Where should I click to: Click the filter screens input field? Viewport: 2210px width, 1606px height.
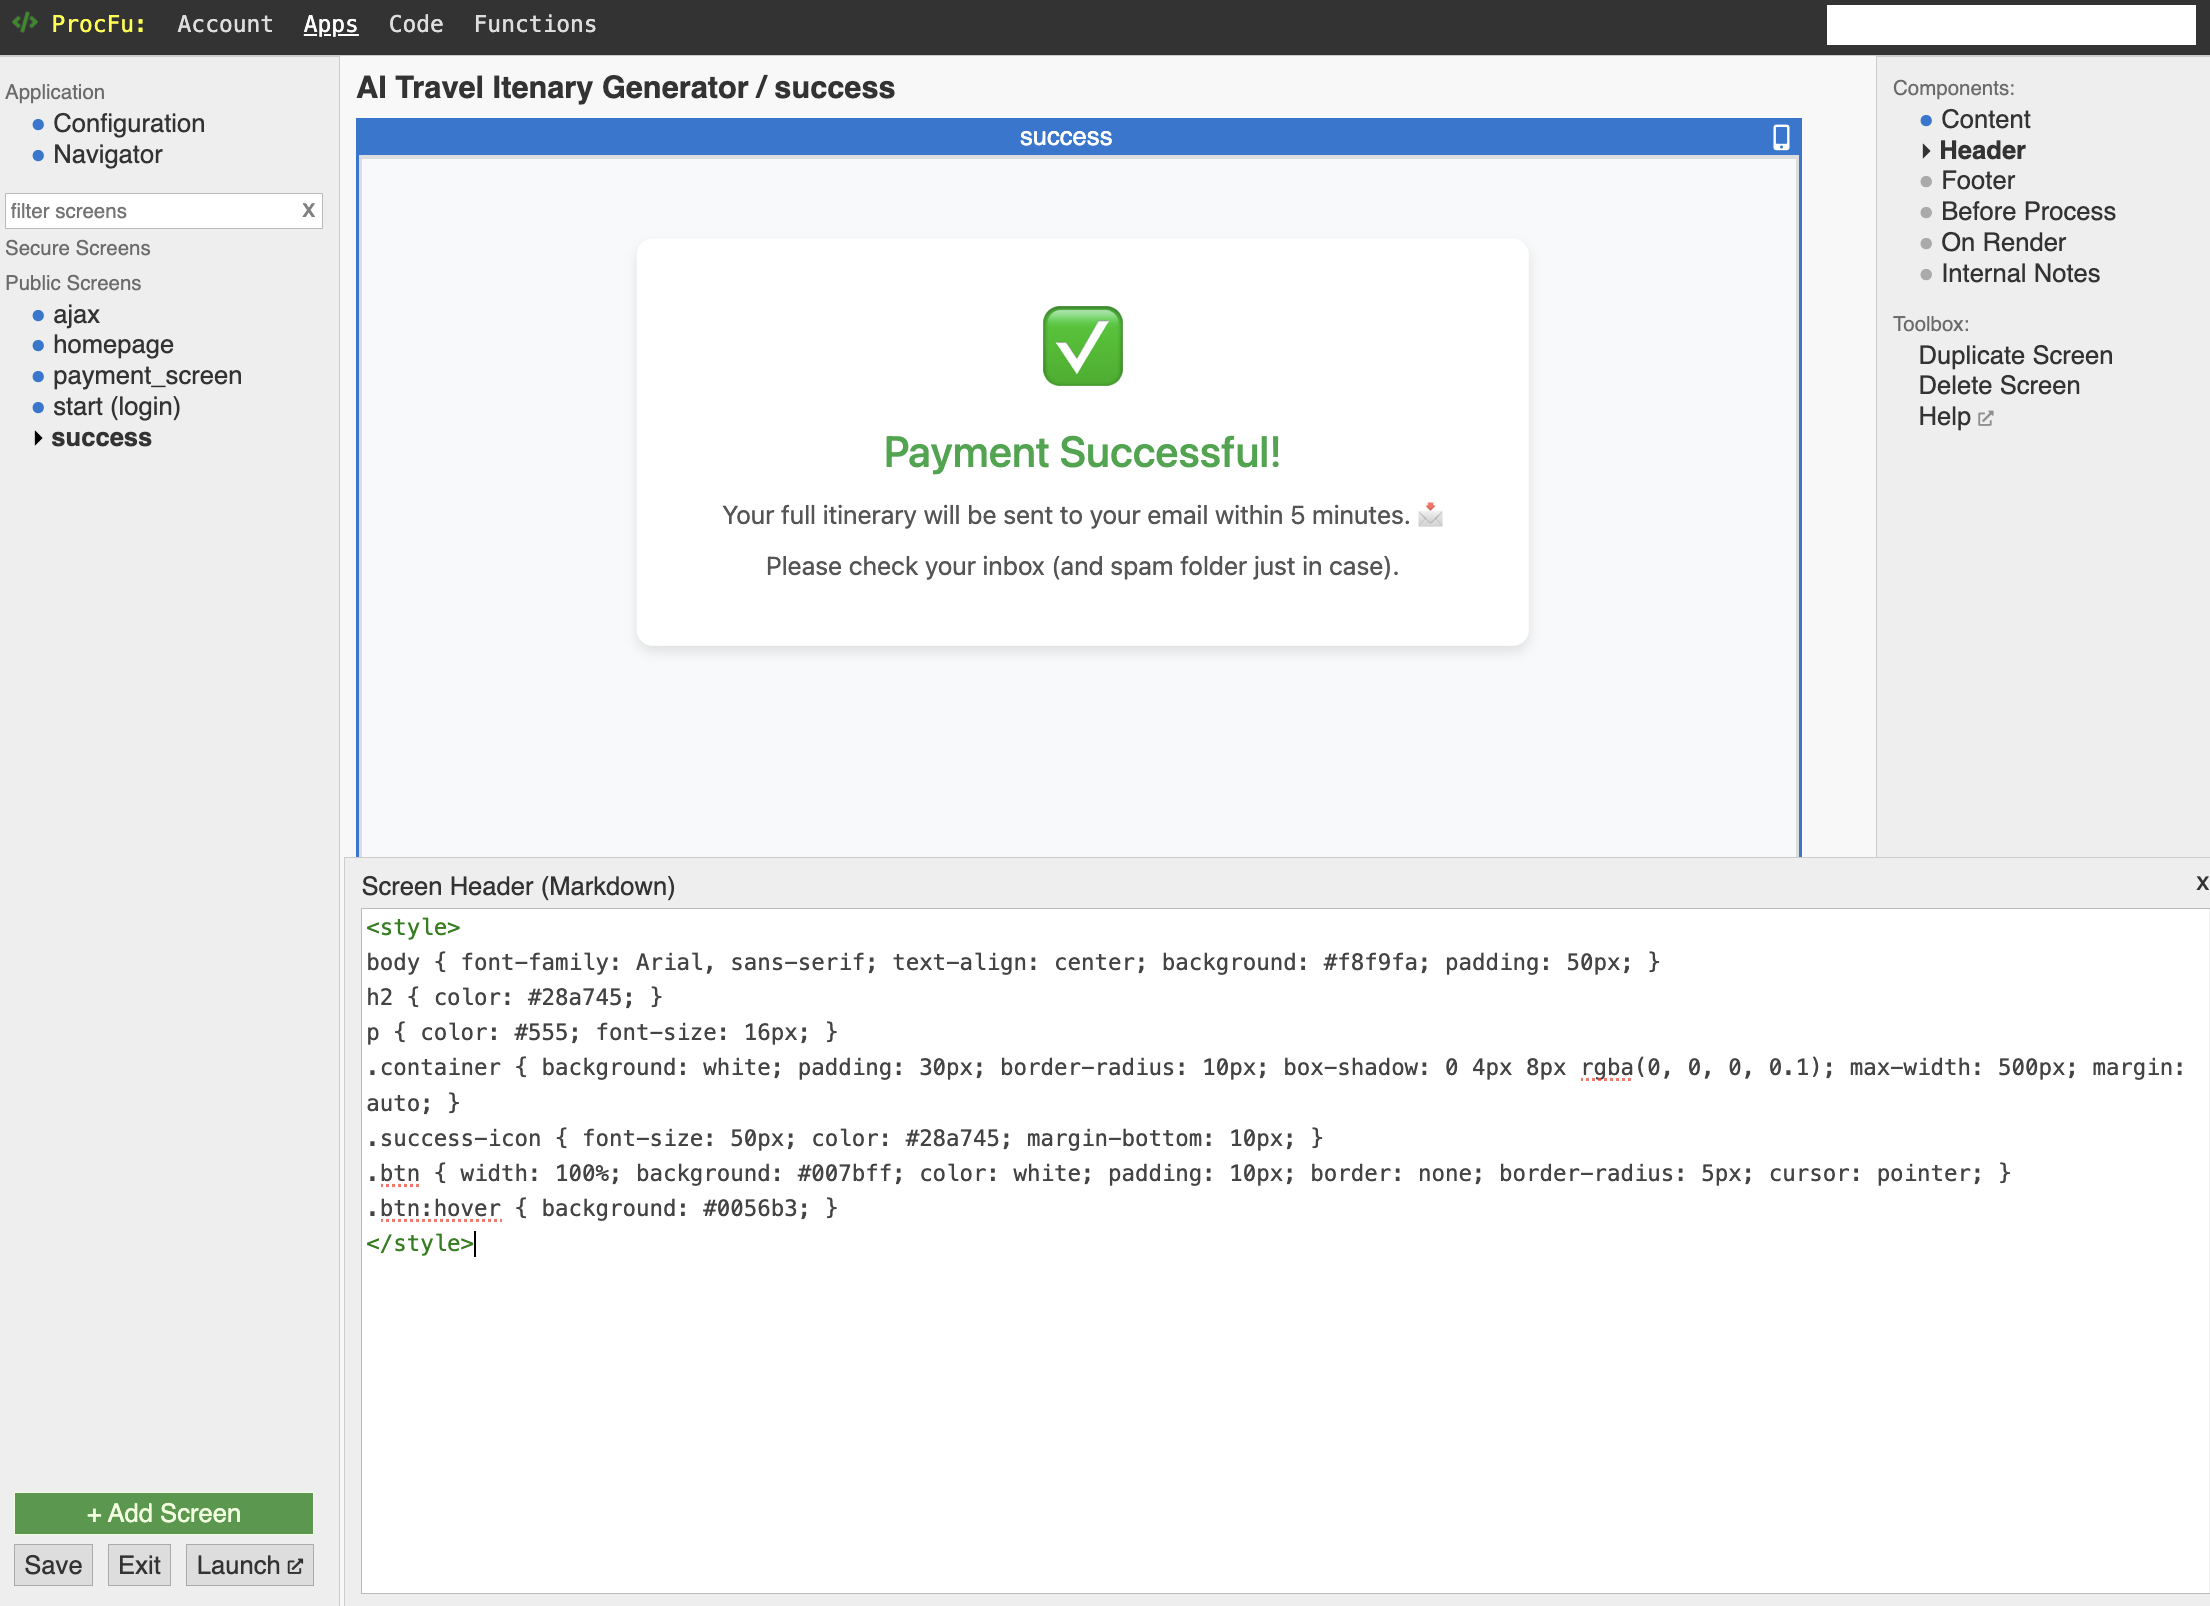(150, 211)
